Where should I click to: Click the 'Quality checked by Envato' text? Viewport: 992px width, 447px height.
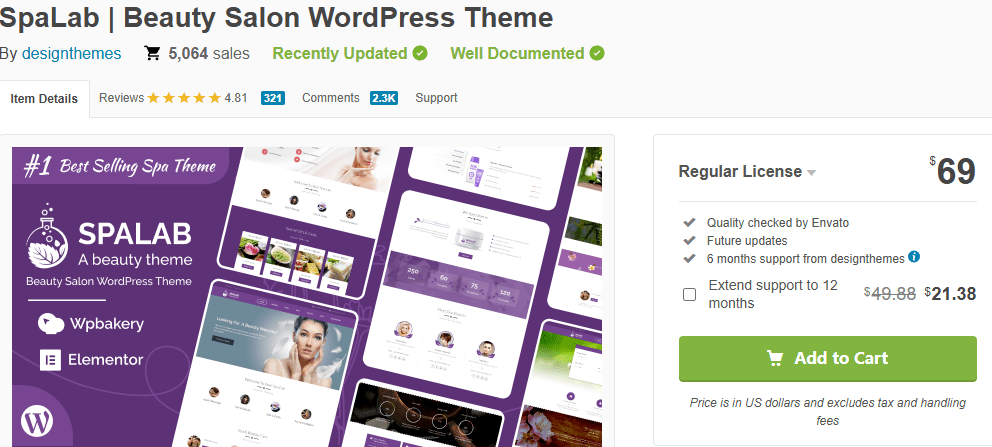tap(778, 223)
